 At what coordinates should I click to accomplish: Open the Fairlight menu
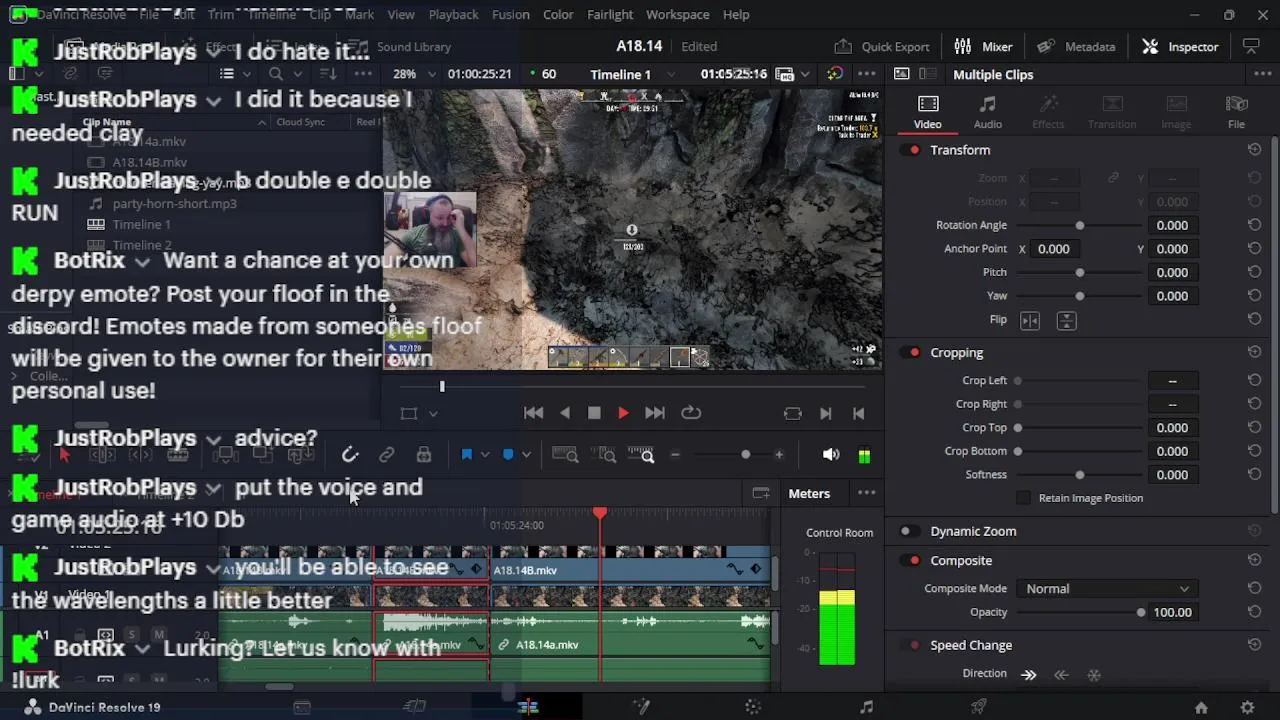coord(610,14)
